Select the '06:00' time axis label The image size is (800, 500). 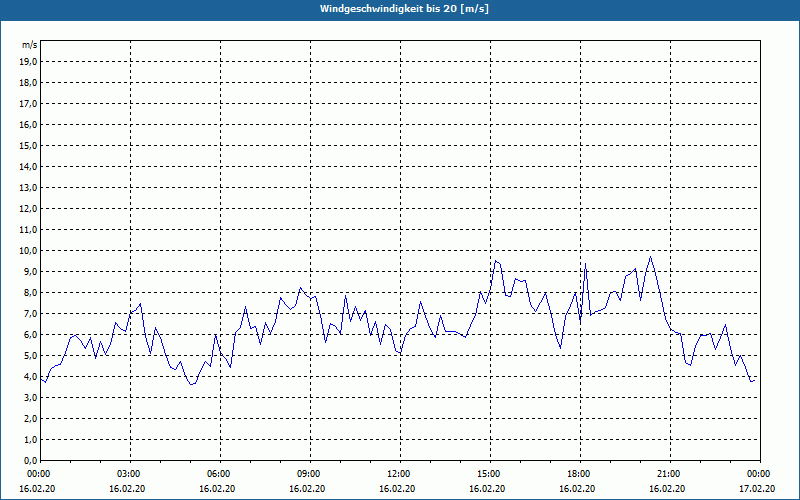click(217, 474)
